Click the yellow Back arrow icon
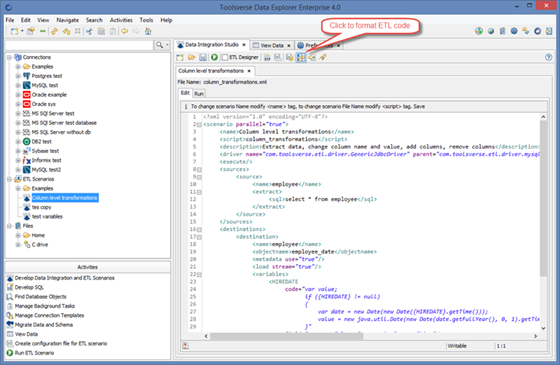The image size is (560, 365). point(124,31)
